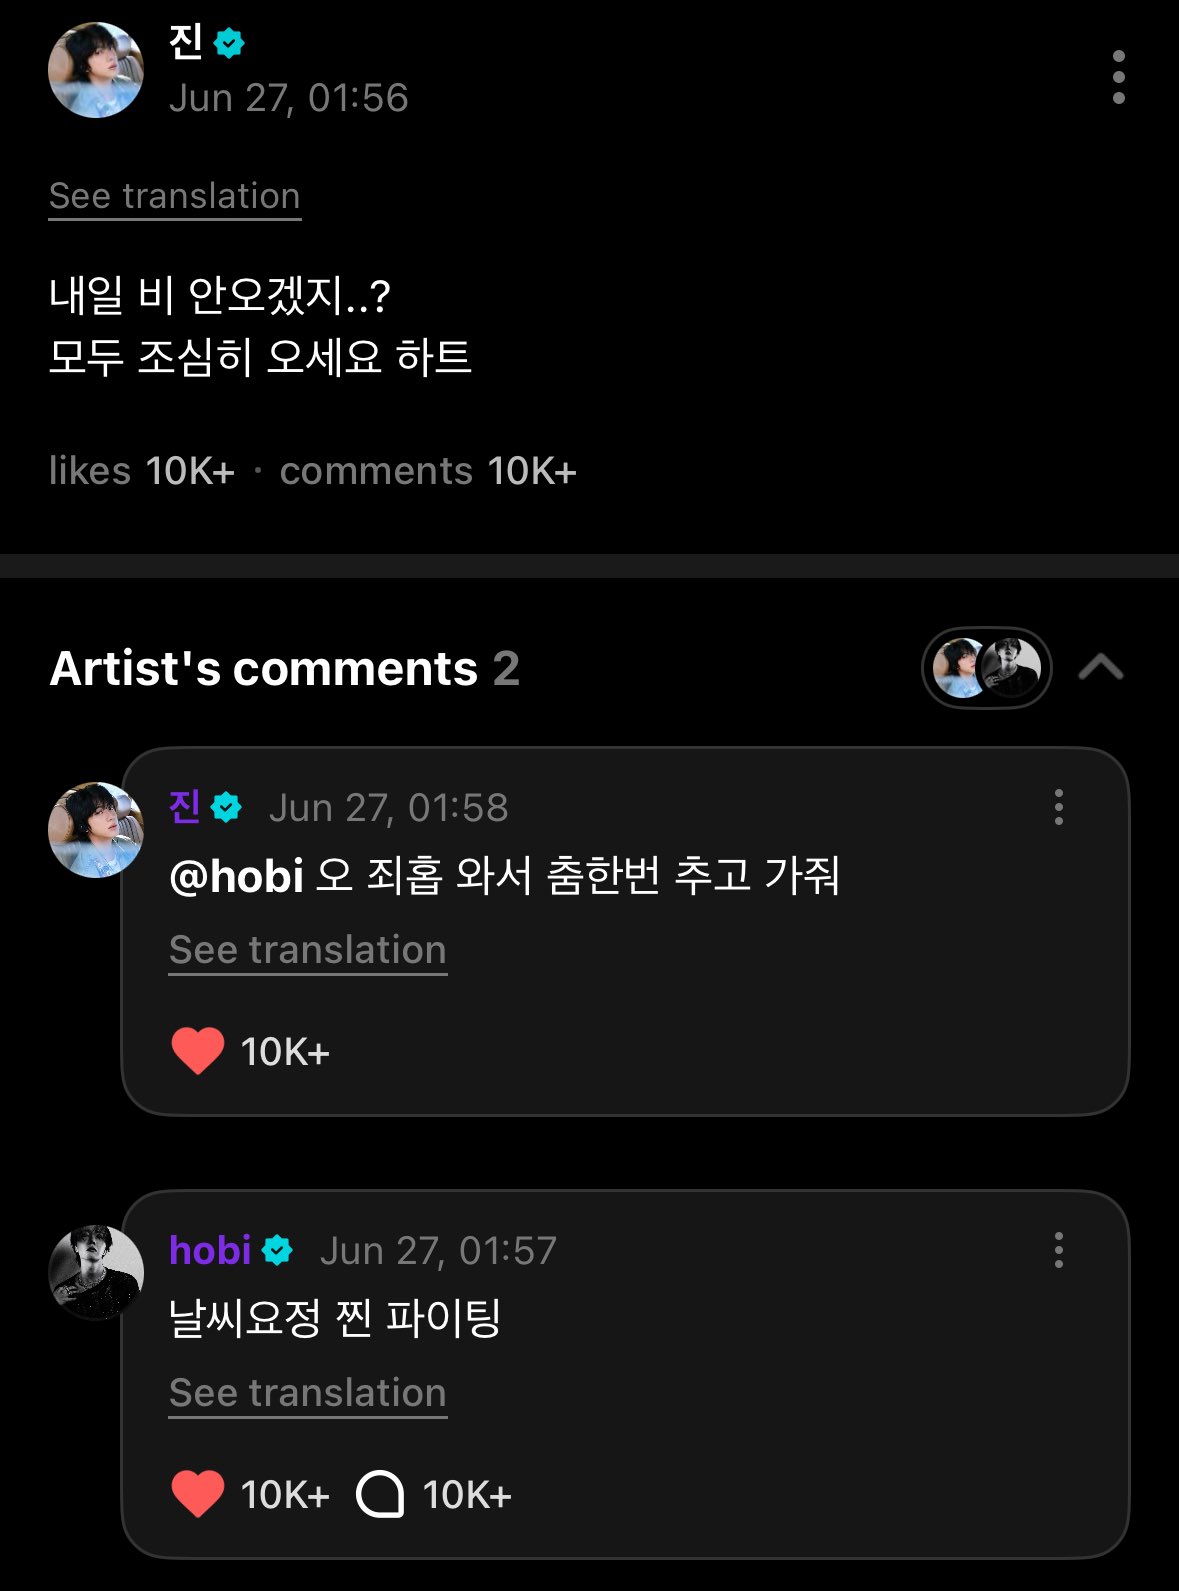Open replies on hobi's comment via bubble icon
1179x1591 pixels.
(x=380, y=1494)
